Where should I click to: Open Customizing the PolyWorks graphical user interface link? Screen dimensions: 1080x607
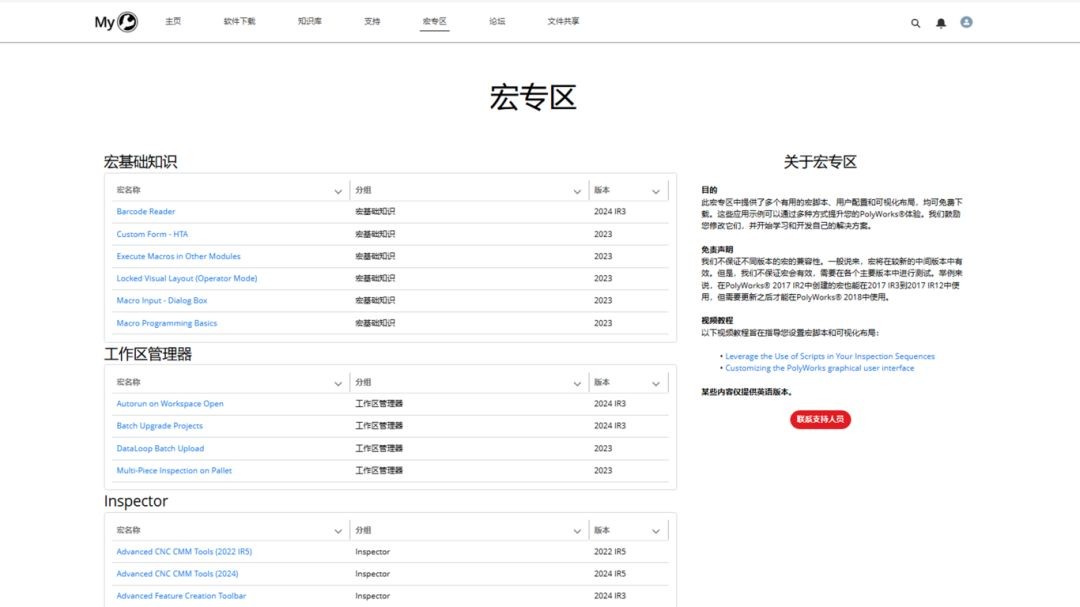pyautogui.click(x=820, y=368)
